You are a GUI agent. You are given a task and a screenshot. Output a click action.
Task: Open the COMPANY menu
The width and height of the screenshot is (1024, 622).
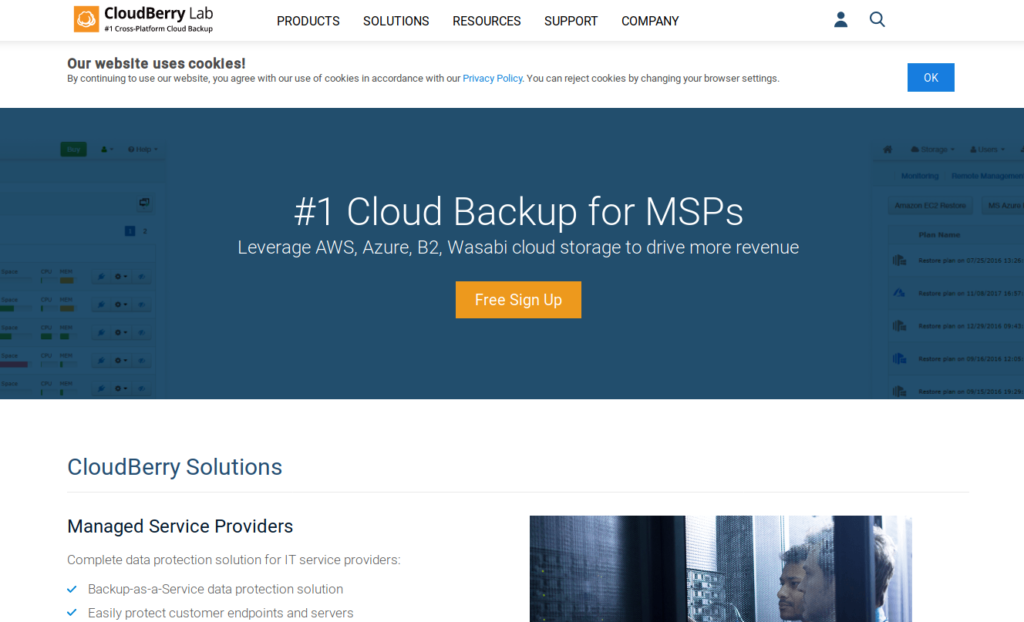(x=650, y=21)
